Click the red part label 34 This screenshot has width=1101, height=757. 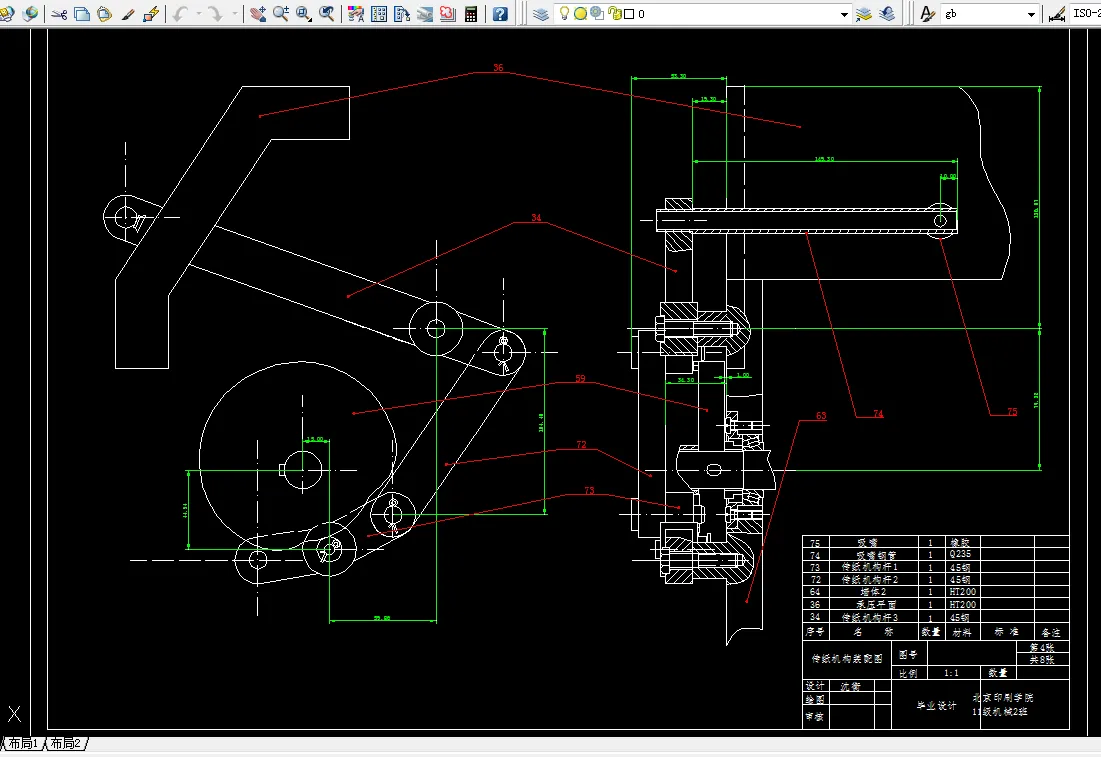(x=536, y=218)
